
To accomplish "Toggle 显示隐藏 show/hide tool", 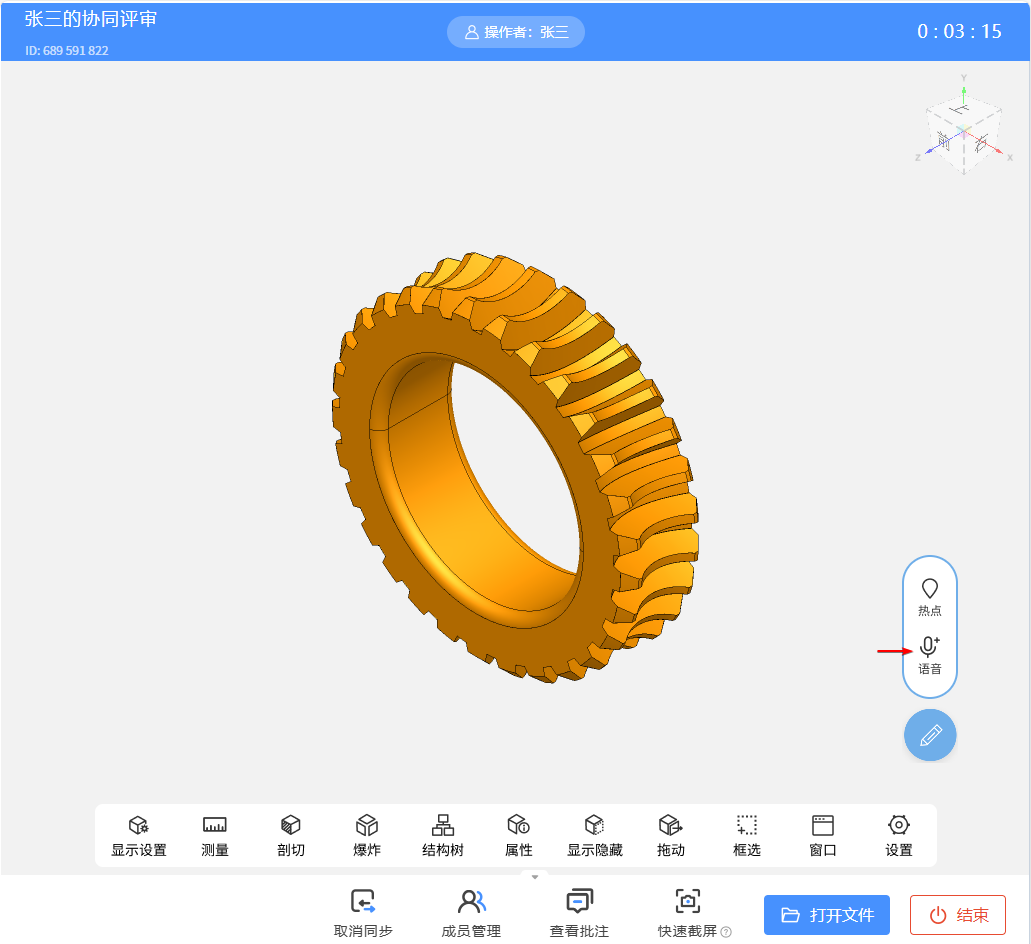I will (595, 835).
